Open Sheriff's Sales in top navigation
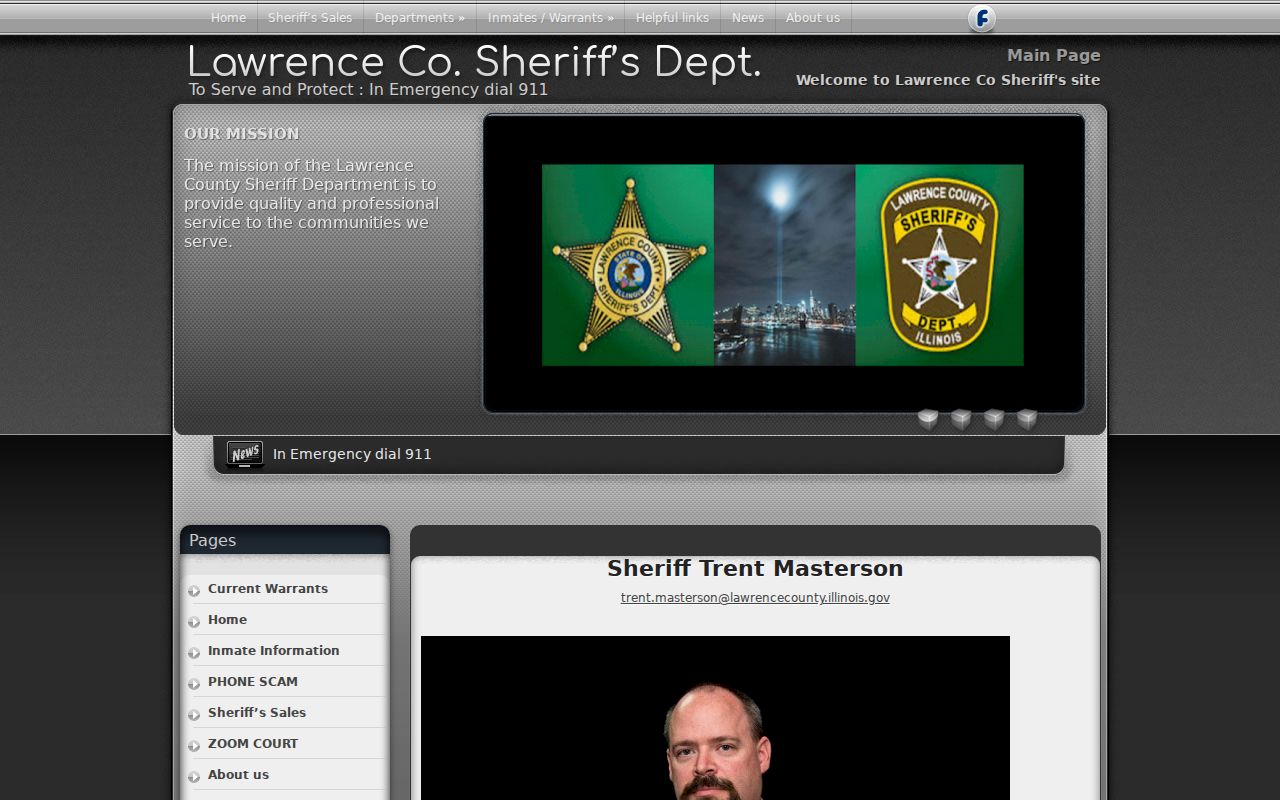1280x800 pixels. (x=310, y=18)
